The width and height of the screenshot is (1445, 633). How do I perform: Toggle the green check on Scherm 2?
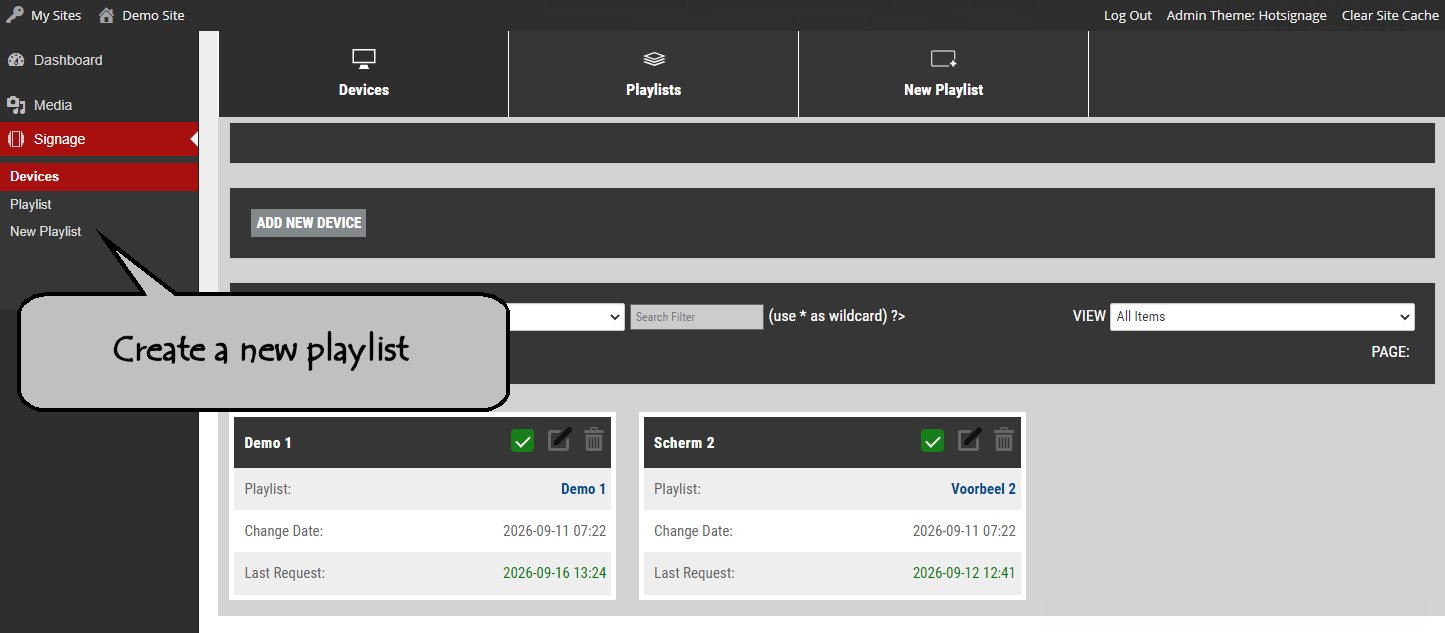coord(932,441)
